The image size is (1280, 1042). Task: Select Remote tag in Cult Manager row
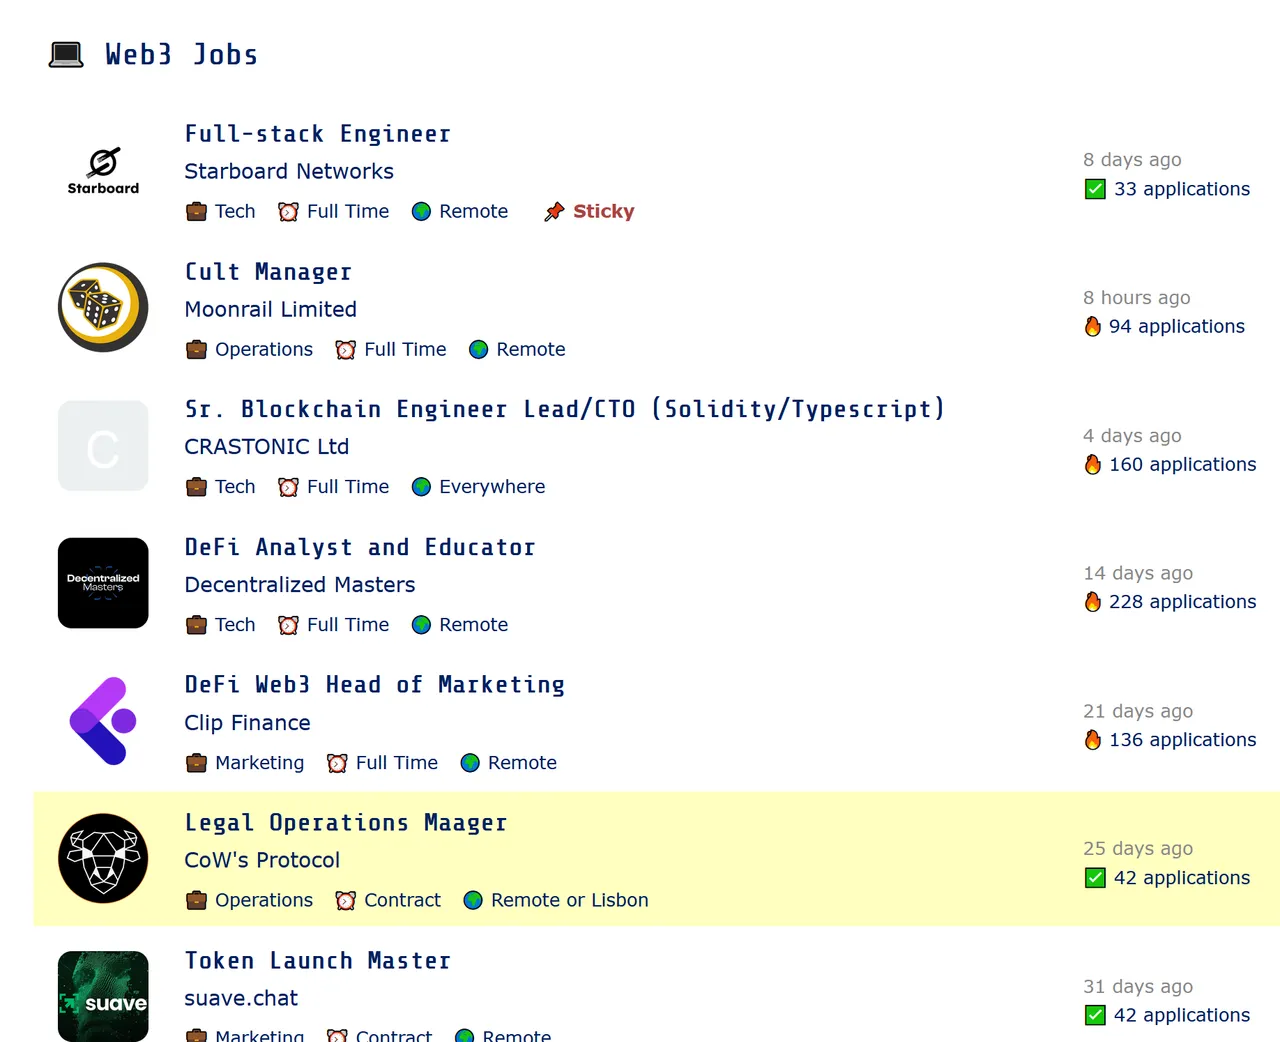[x=531, y=350]
